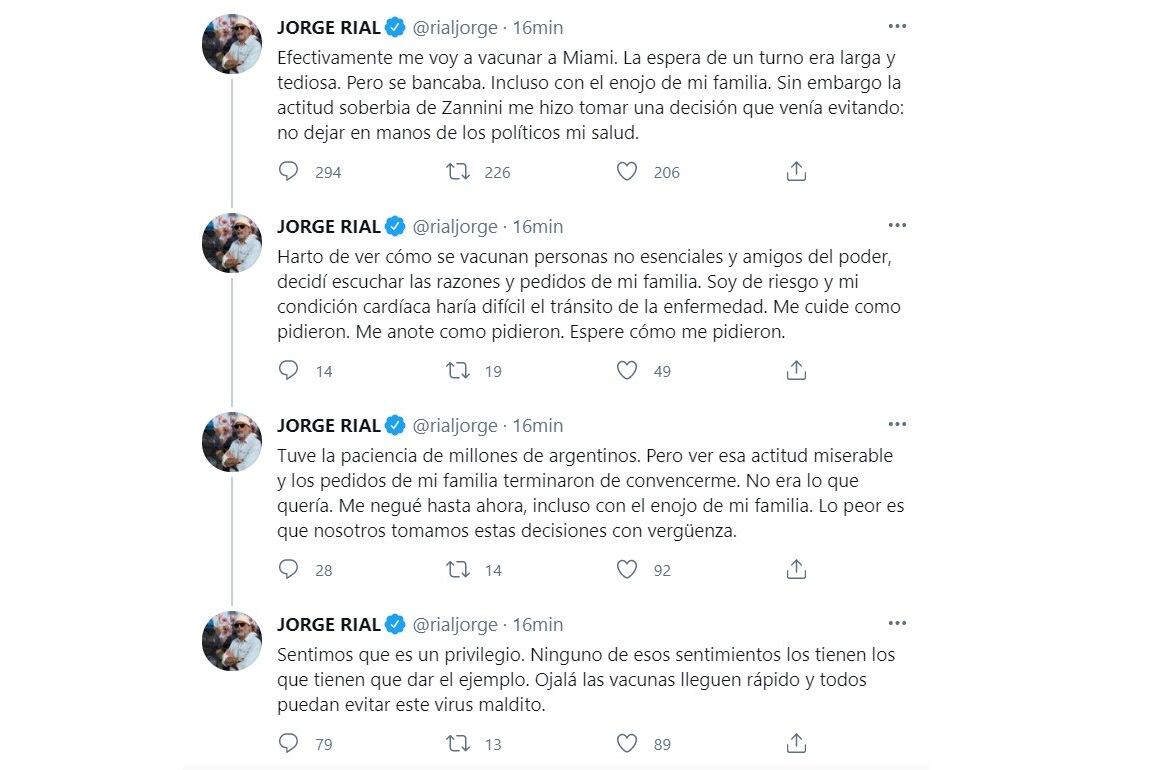Like the tweet with 49 likes
1152x770 pixels.
pos(627,371)
